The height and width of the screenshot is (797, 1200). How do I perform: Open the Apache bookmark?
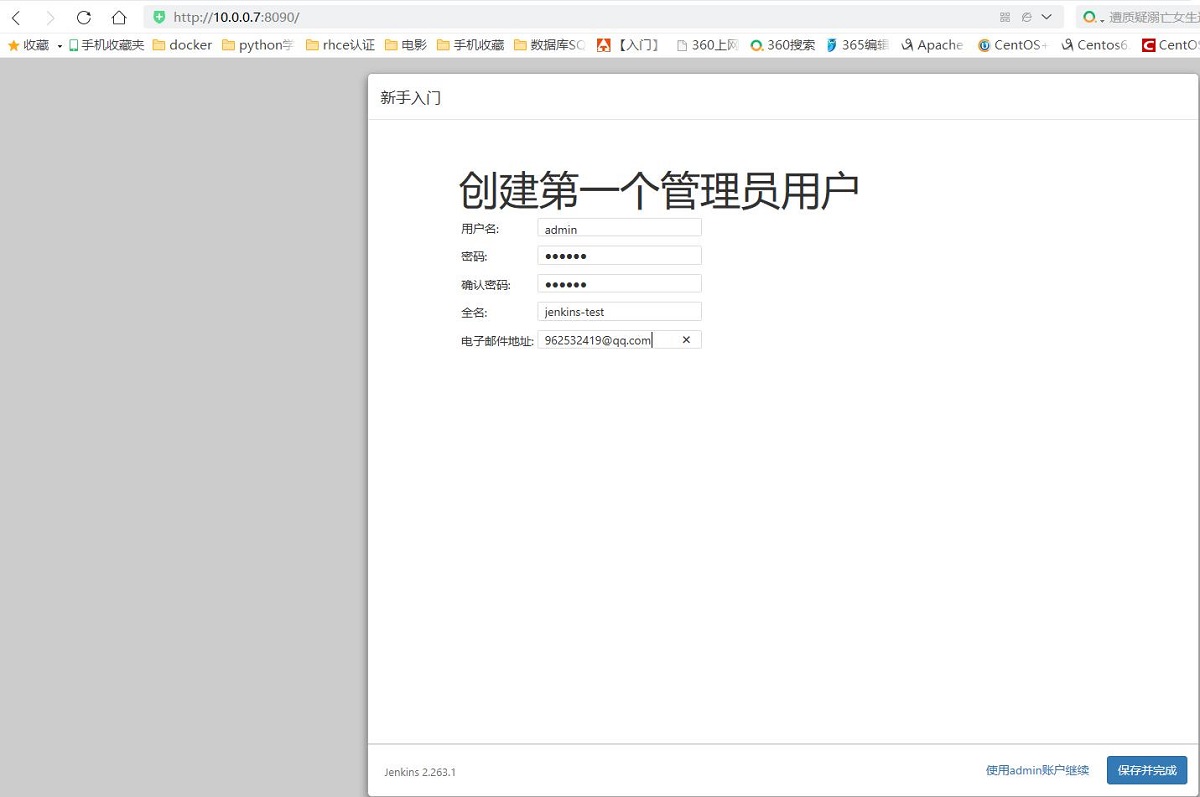pyautogui.click(x=932, y=45)
